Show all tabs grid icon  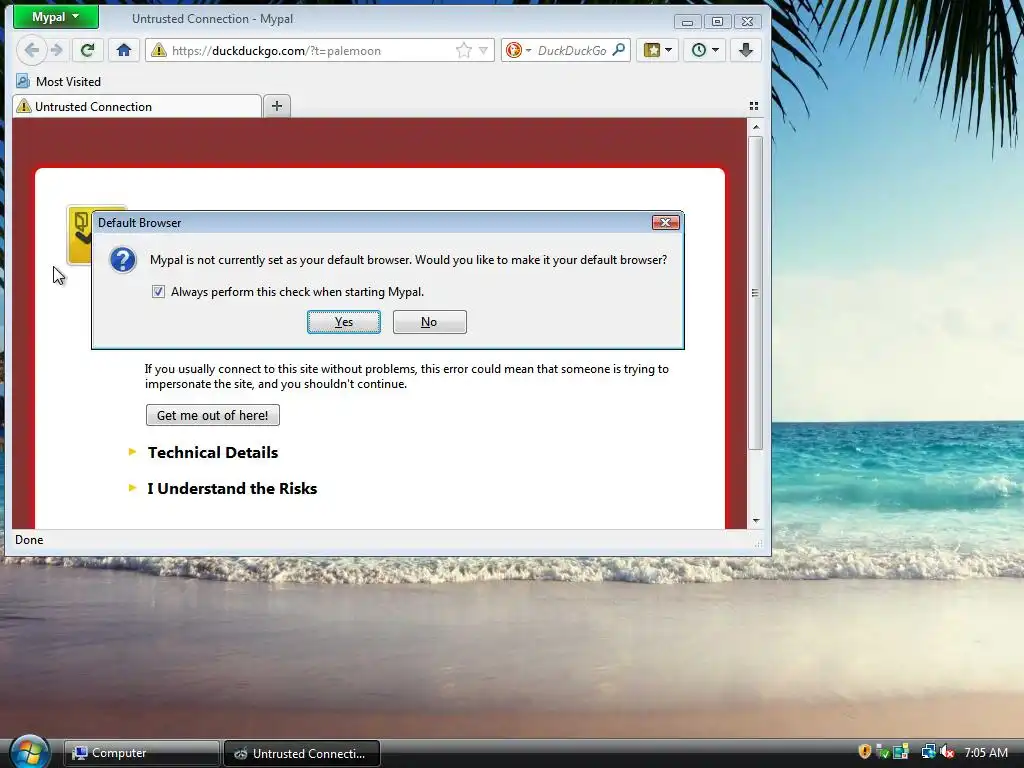754,106
